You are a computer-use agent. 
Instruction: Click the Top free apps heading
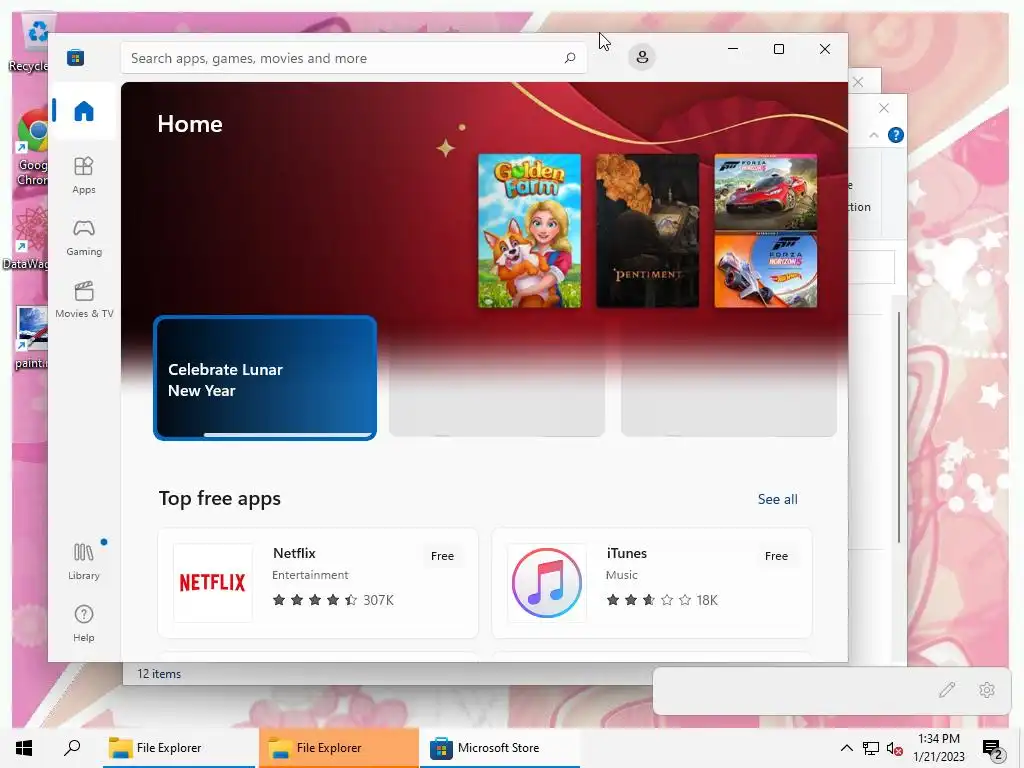tap(219, 498)
